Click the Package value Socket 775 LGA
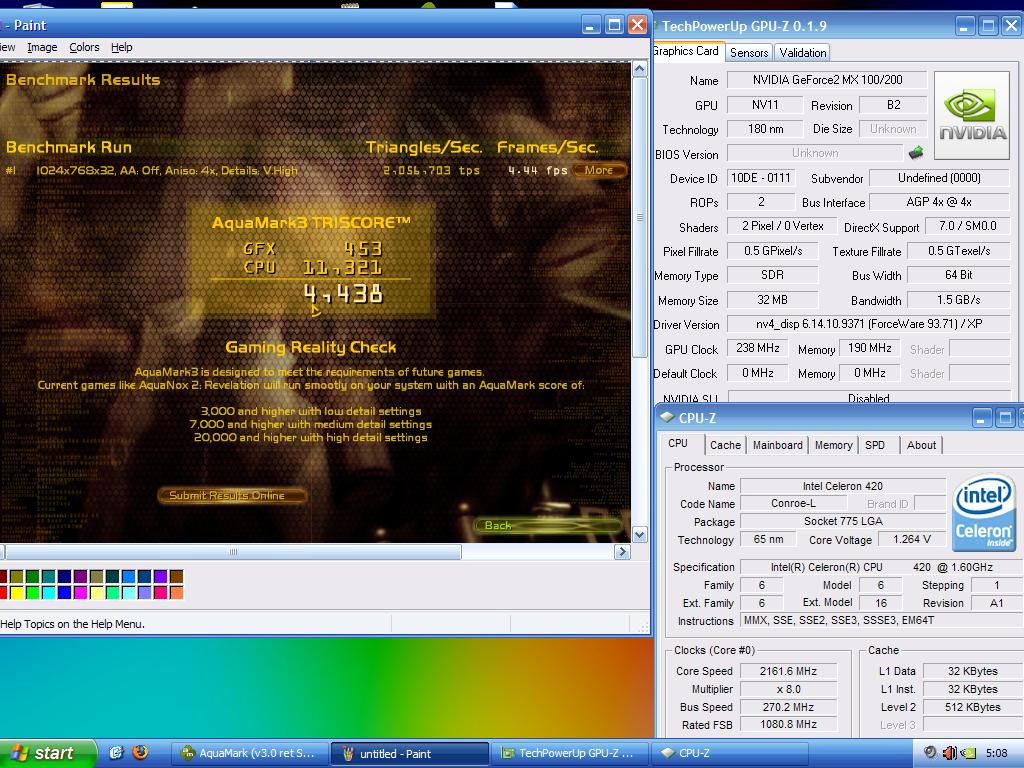 tap(842, 520)
